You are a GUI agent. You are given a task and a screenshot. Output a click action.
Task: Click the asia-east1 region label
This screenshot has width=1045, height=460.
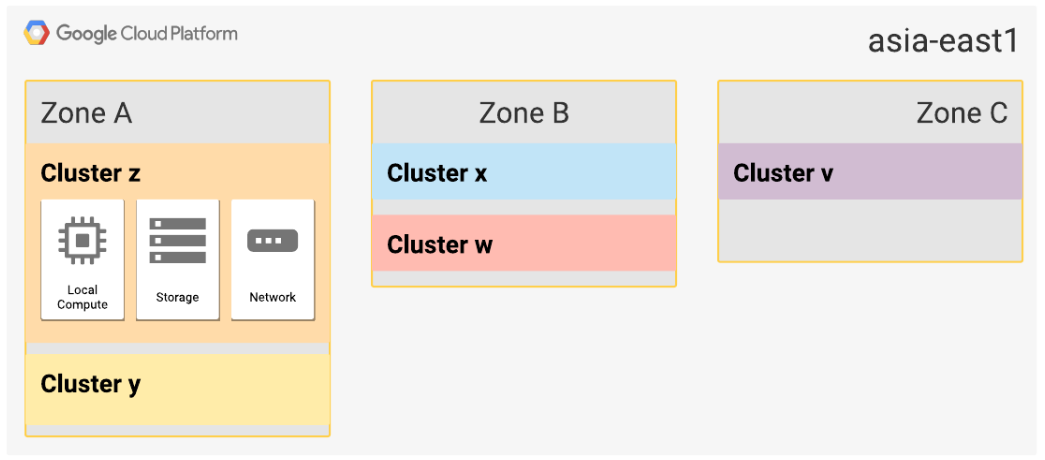943,42
